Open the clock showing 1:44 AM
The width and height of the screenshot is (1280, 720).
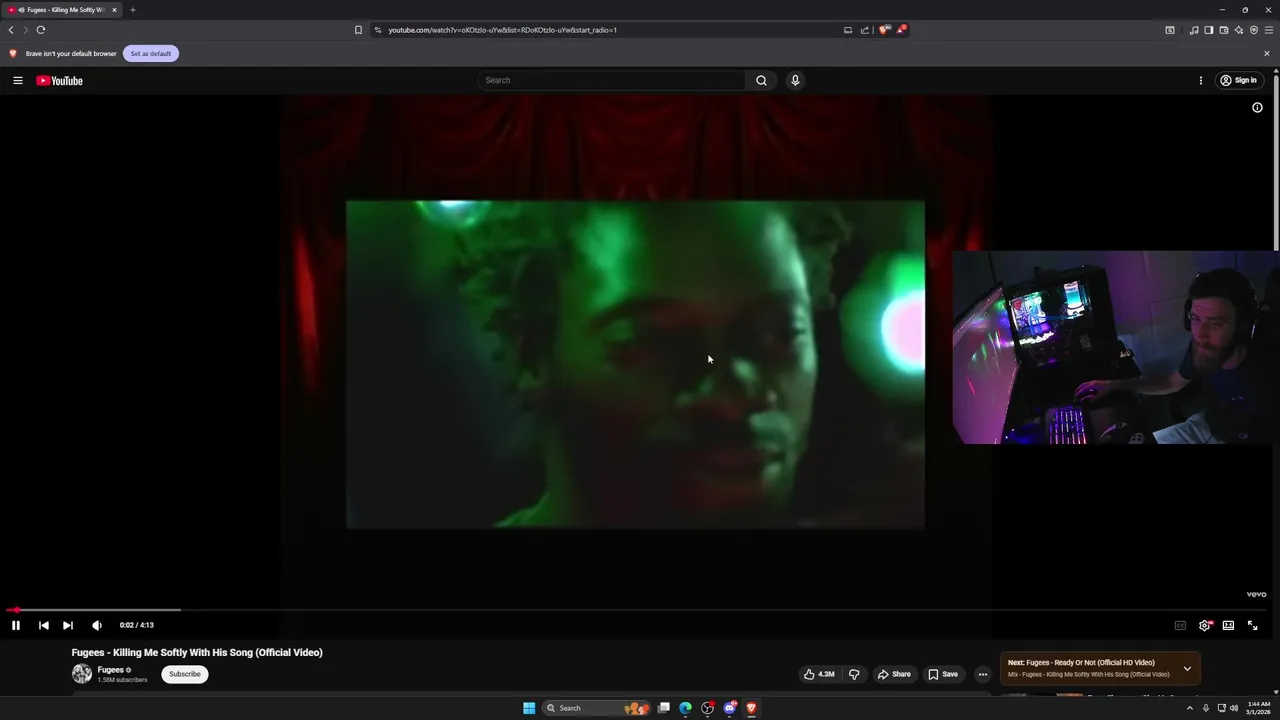tap(1258, 708)
